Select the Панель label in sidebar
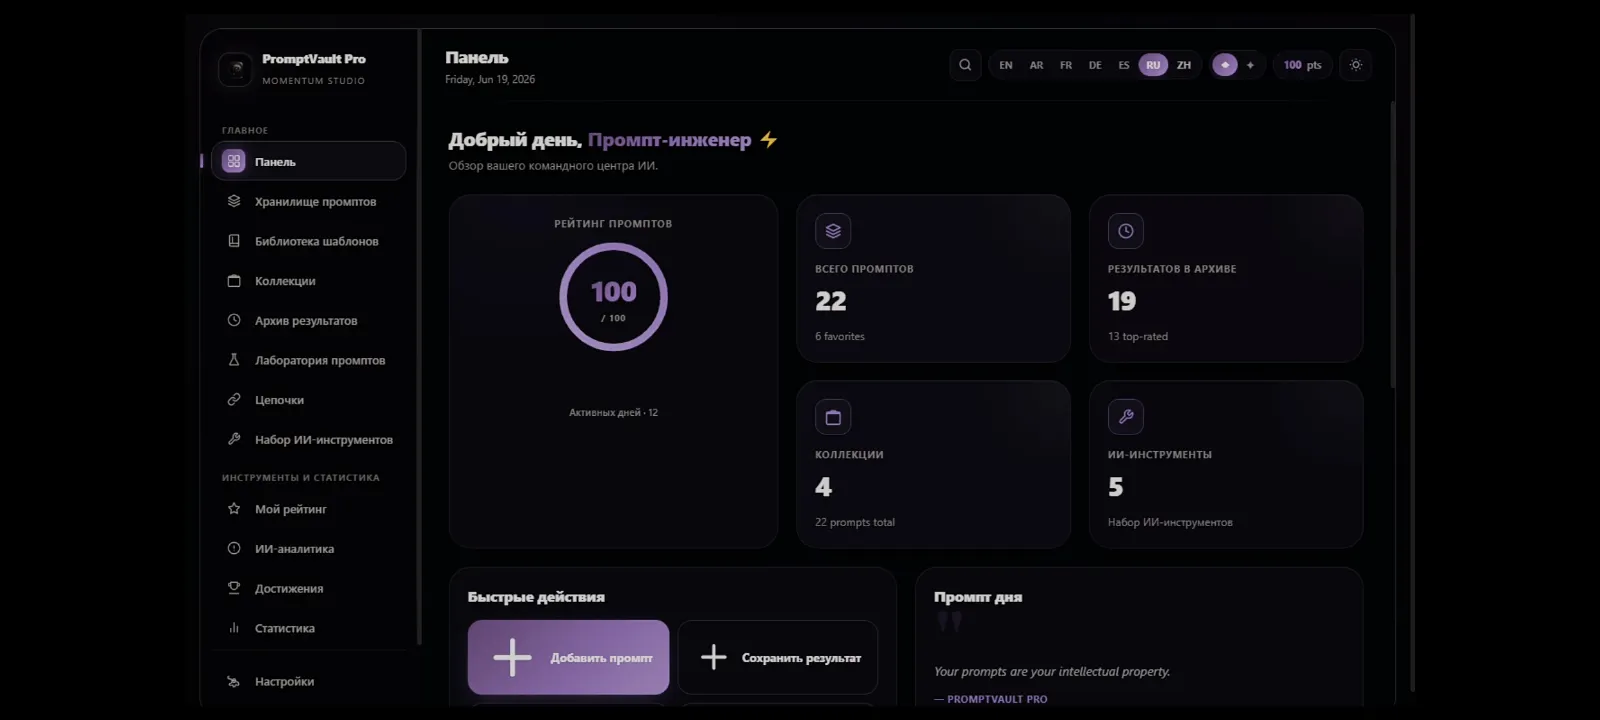1600x720 pixels. click(x=275, y=162)
